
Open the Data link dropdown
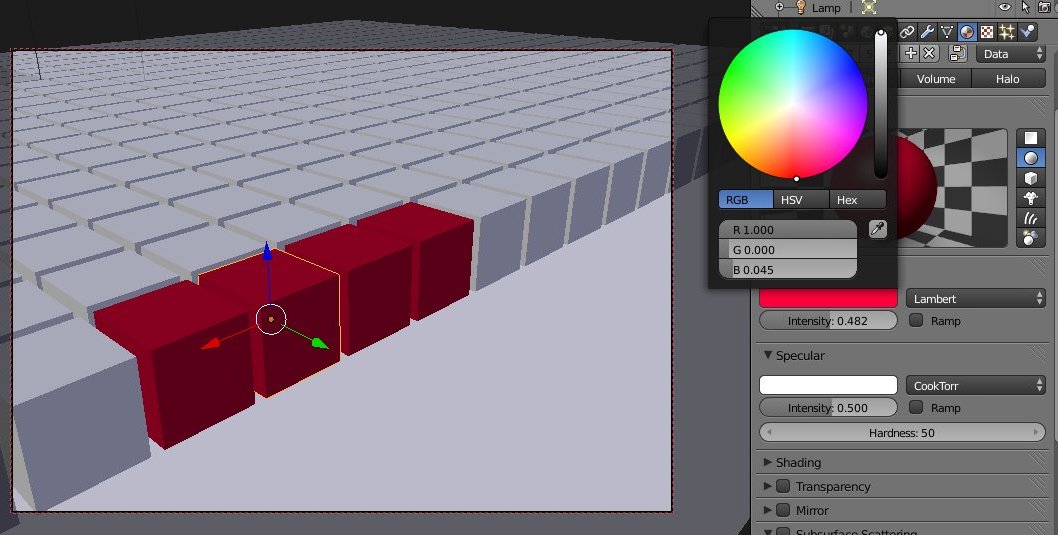1009,54
